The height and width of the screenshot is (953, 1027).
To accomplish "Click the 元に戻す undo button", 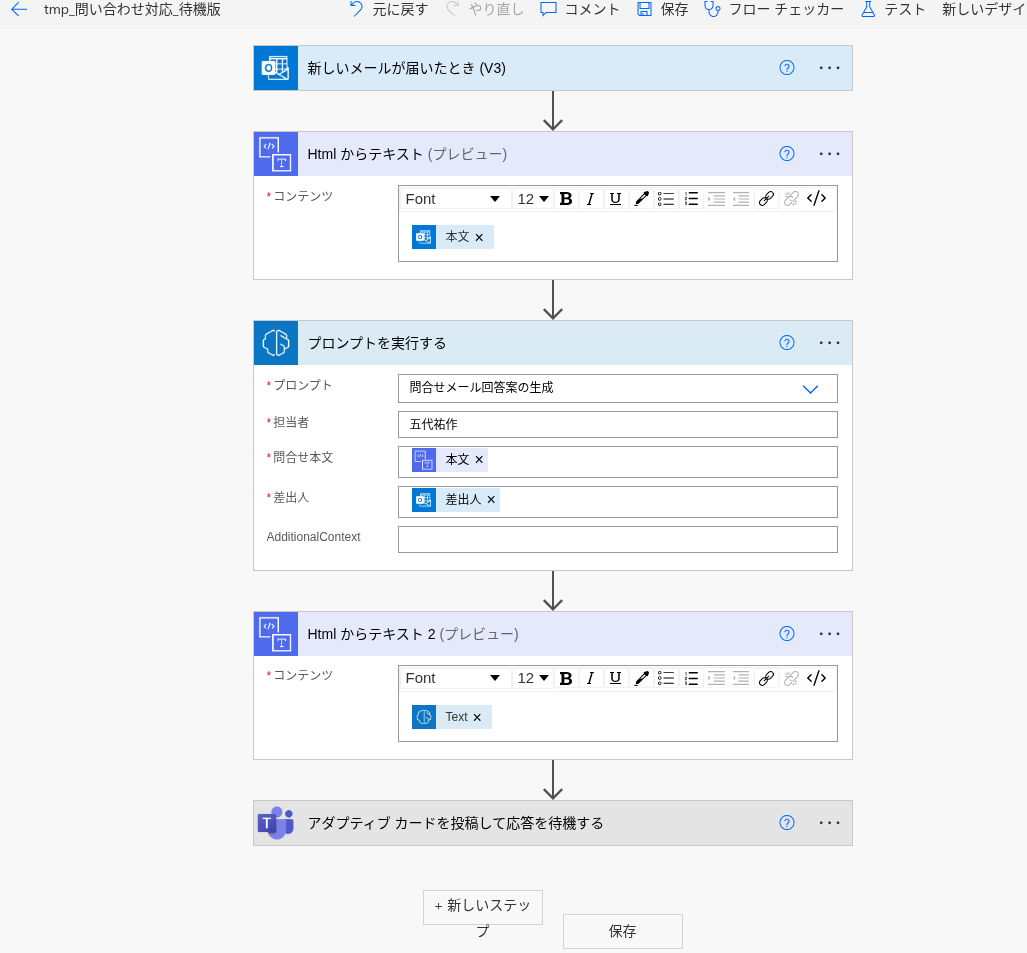I will 388,9.
